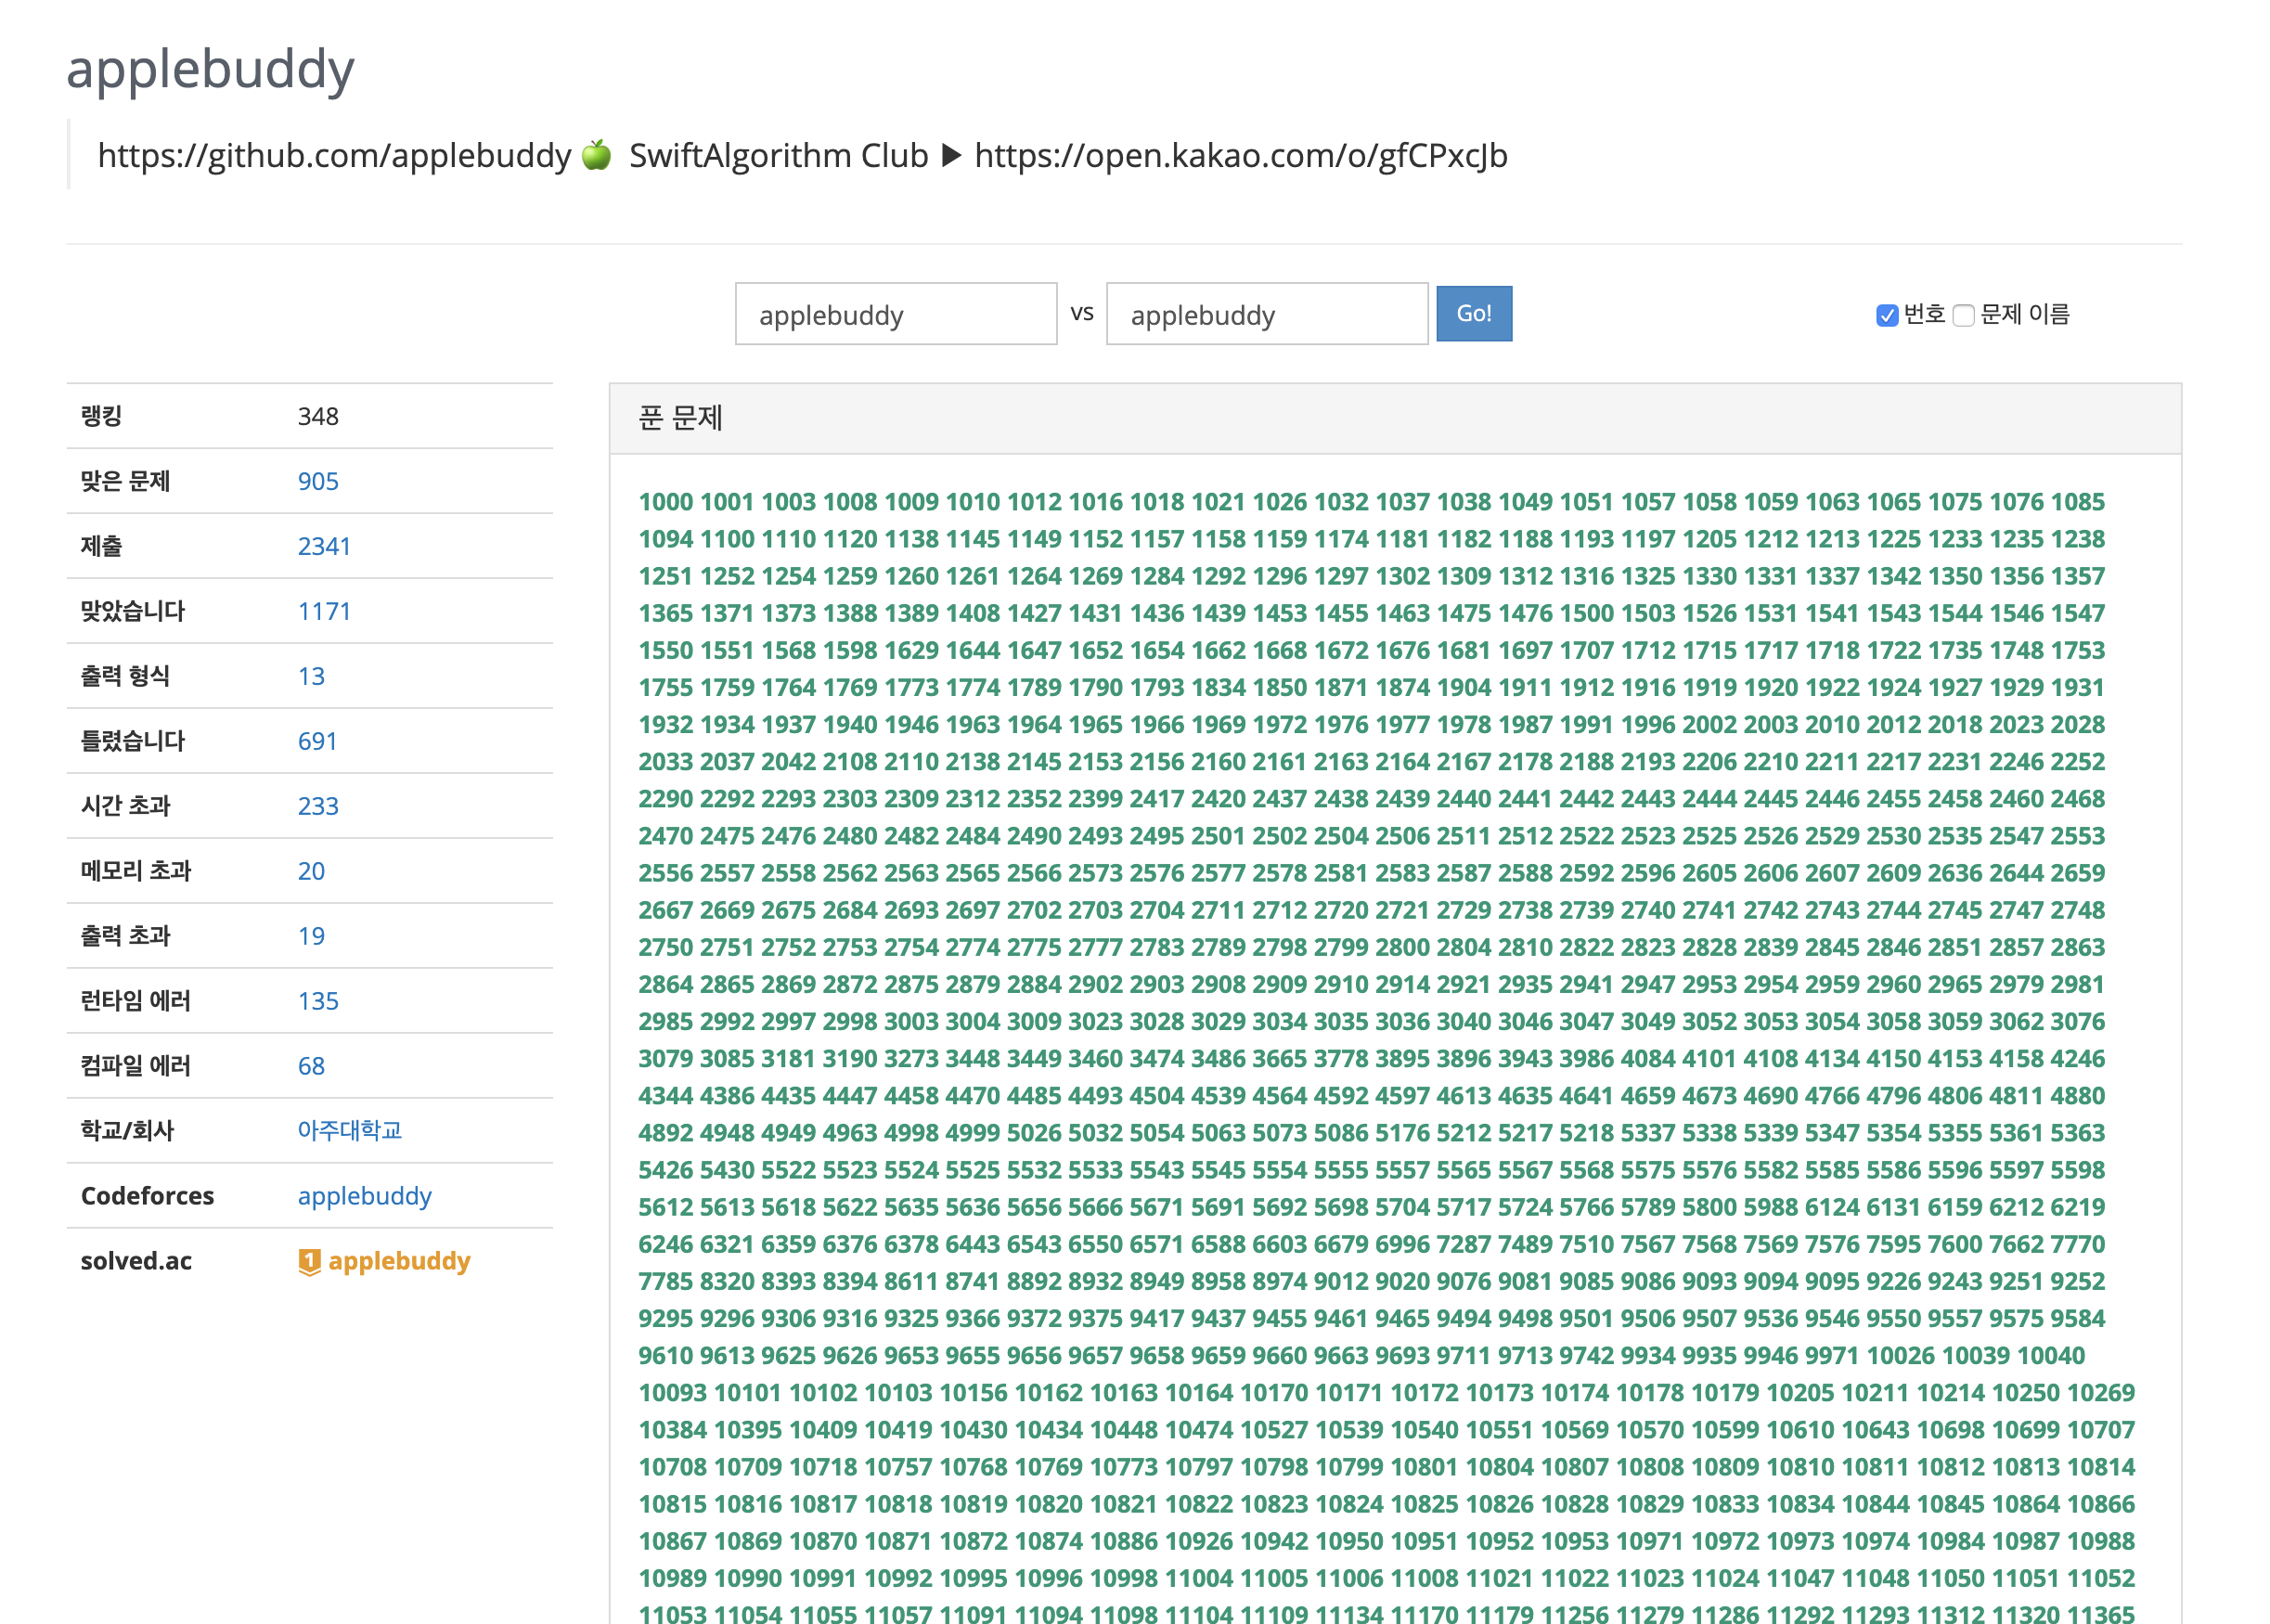Click the solved.ac gold tier badge icon

309,1262
